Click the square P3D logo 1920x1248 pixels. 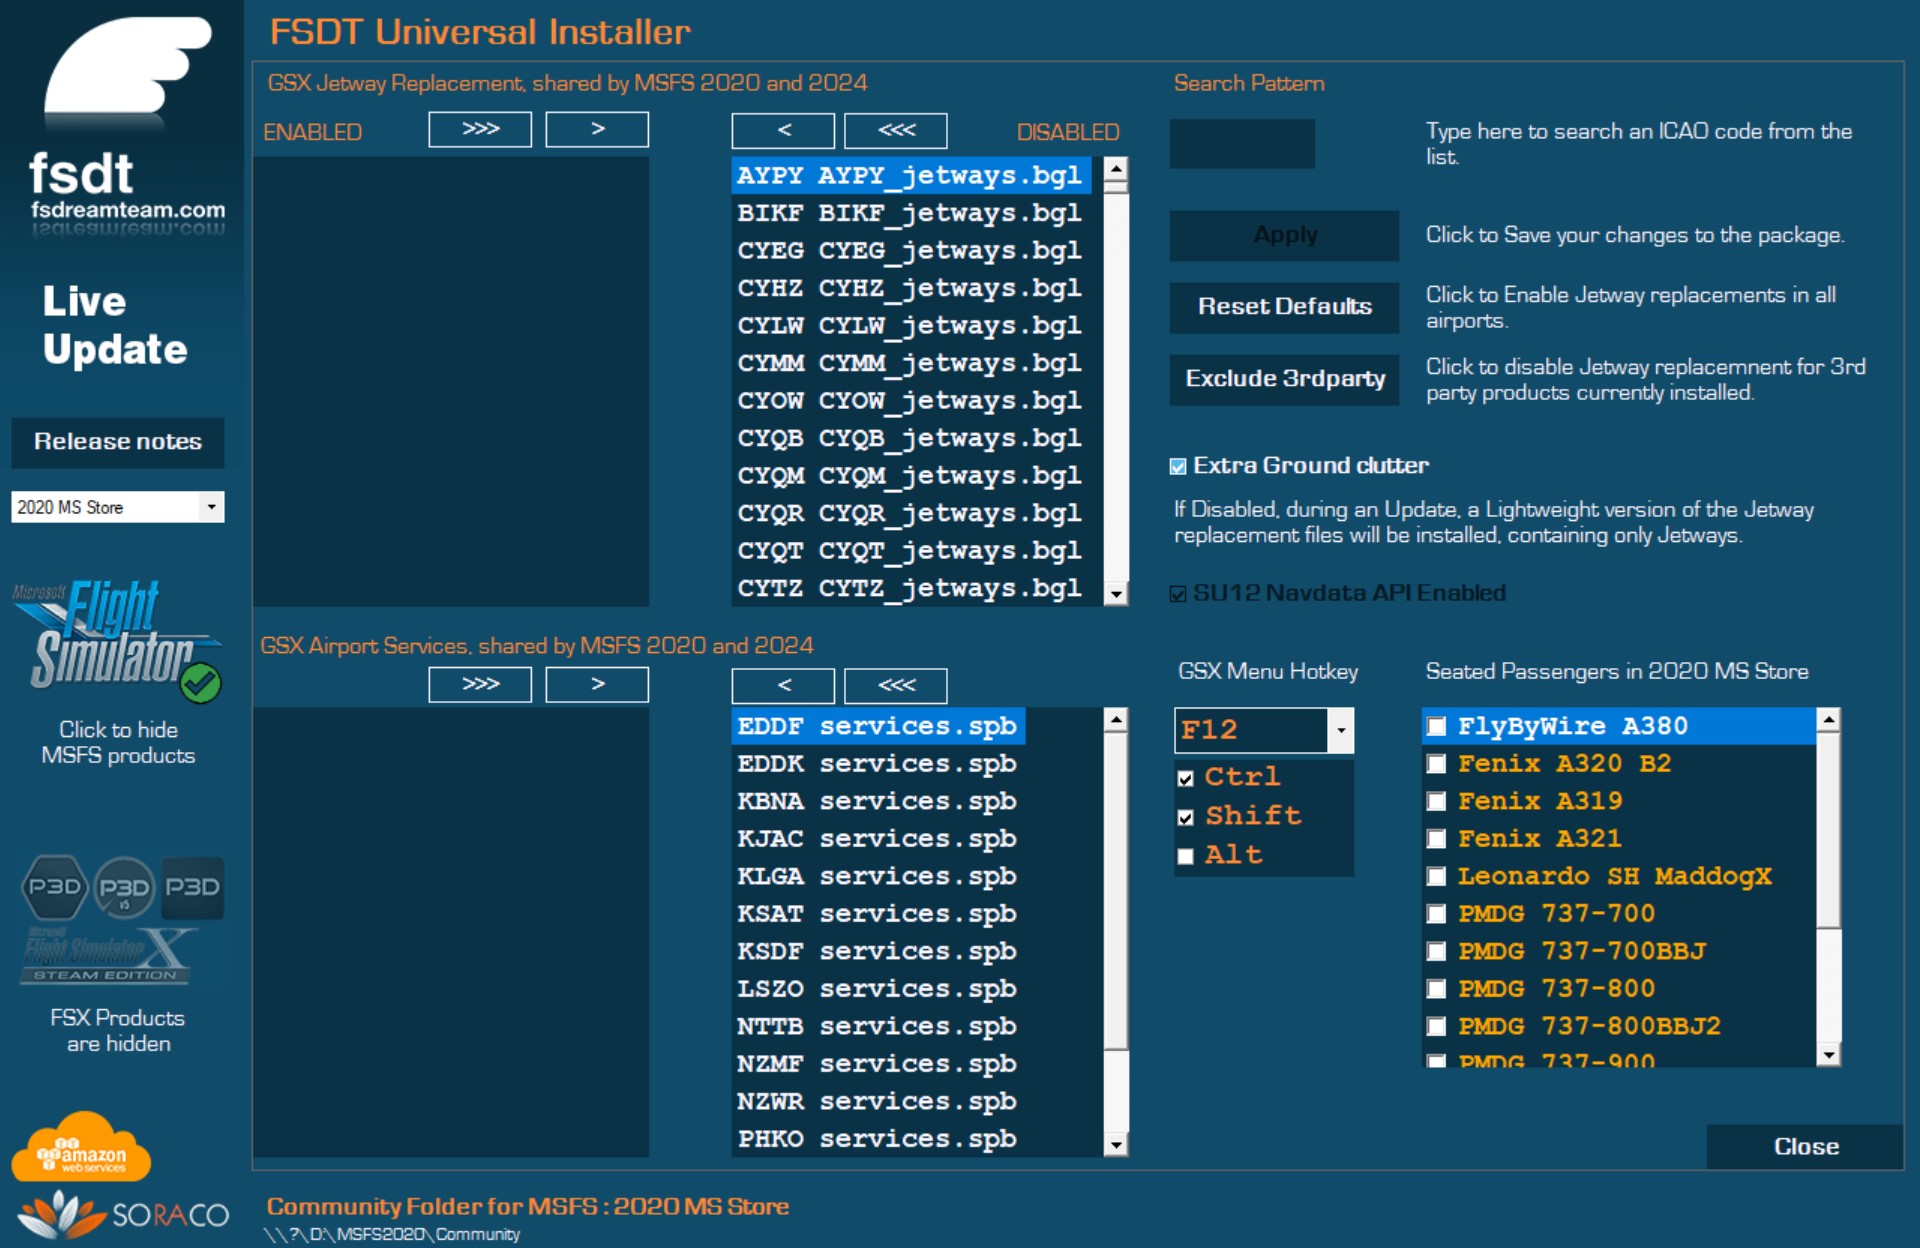[192, 888]
